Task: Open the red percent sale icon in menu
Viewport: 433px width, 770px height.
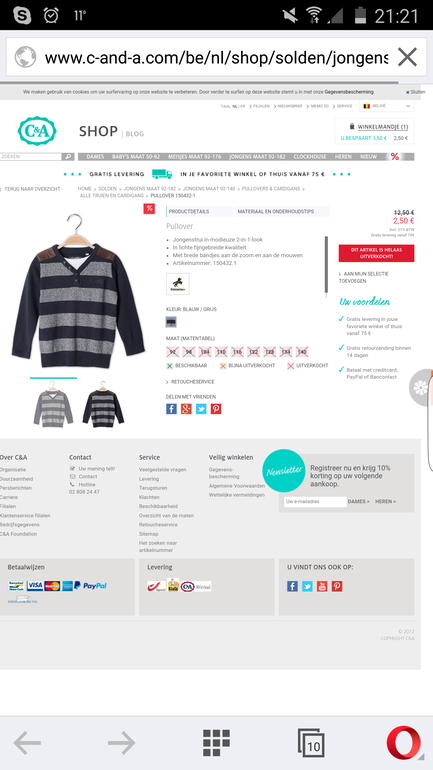Action: pos(395,157)
